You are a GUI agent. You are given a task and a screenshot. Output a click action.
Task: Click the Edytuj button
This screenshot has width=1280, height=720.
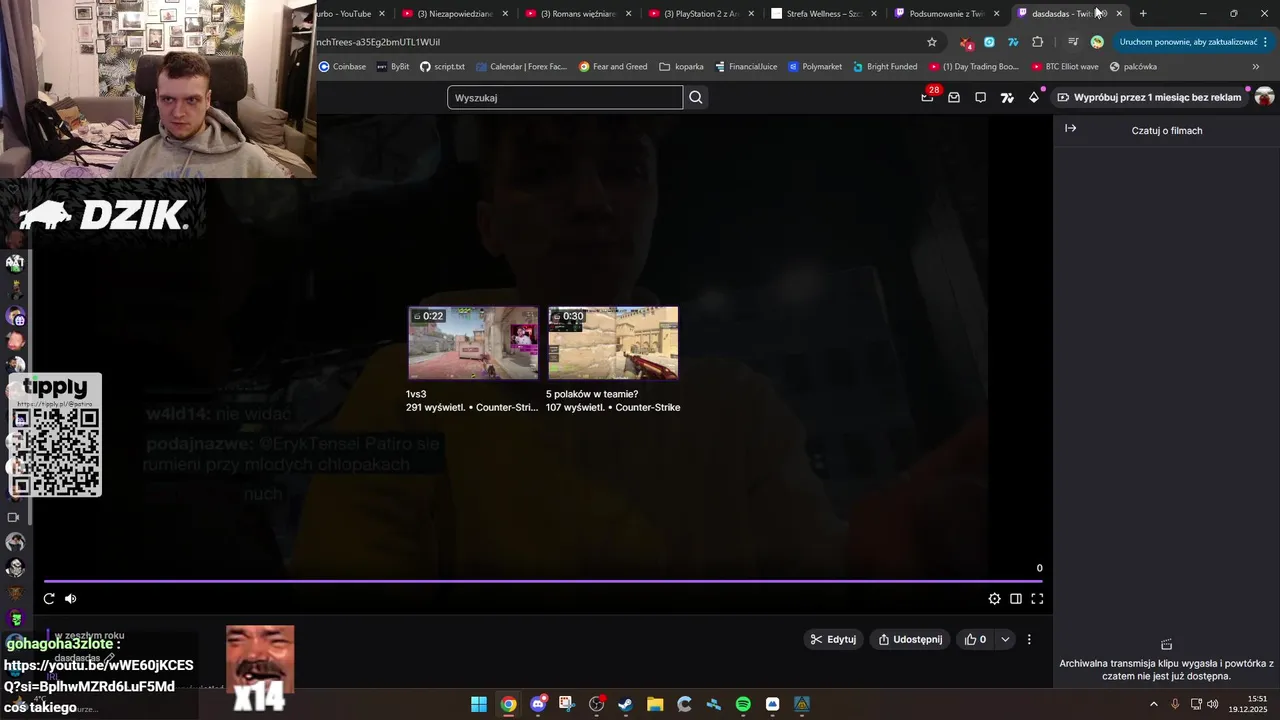pyautogui.click(x=833, y=639)
